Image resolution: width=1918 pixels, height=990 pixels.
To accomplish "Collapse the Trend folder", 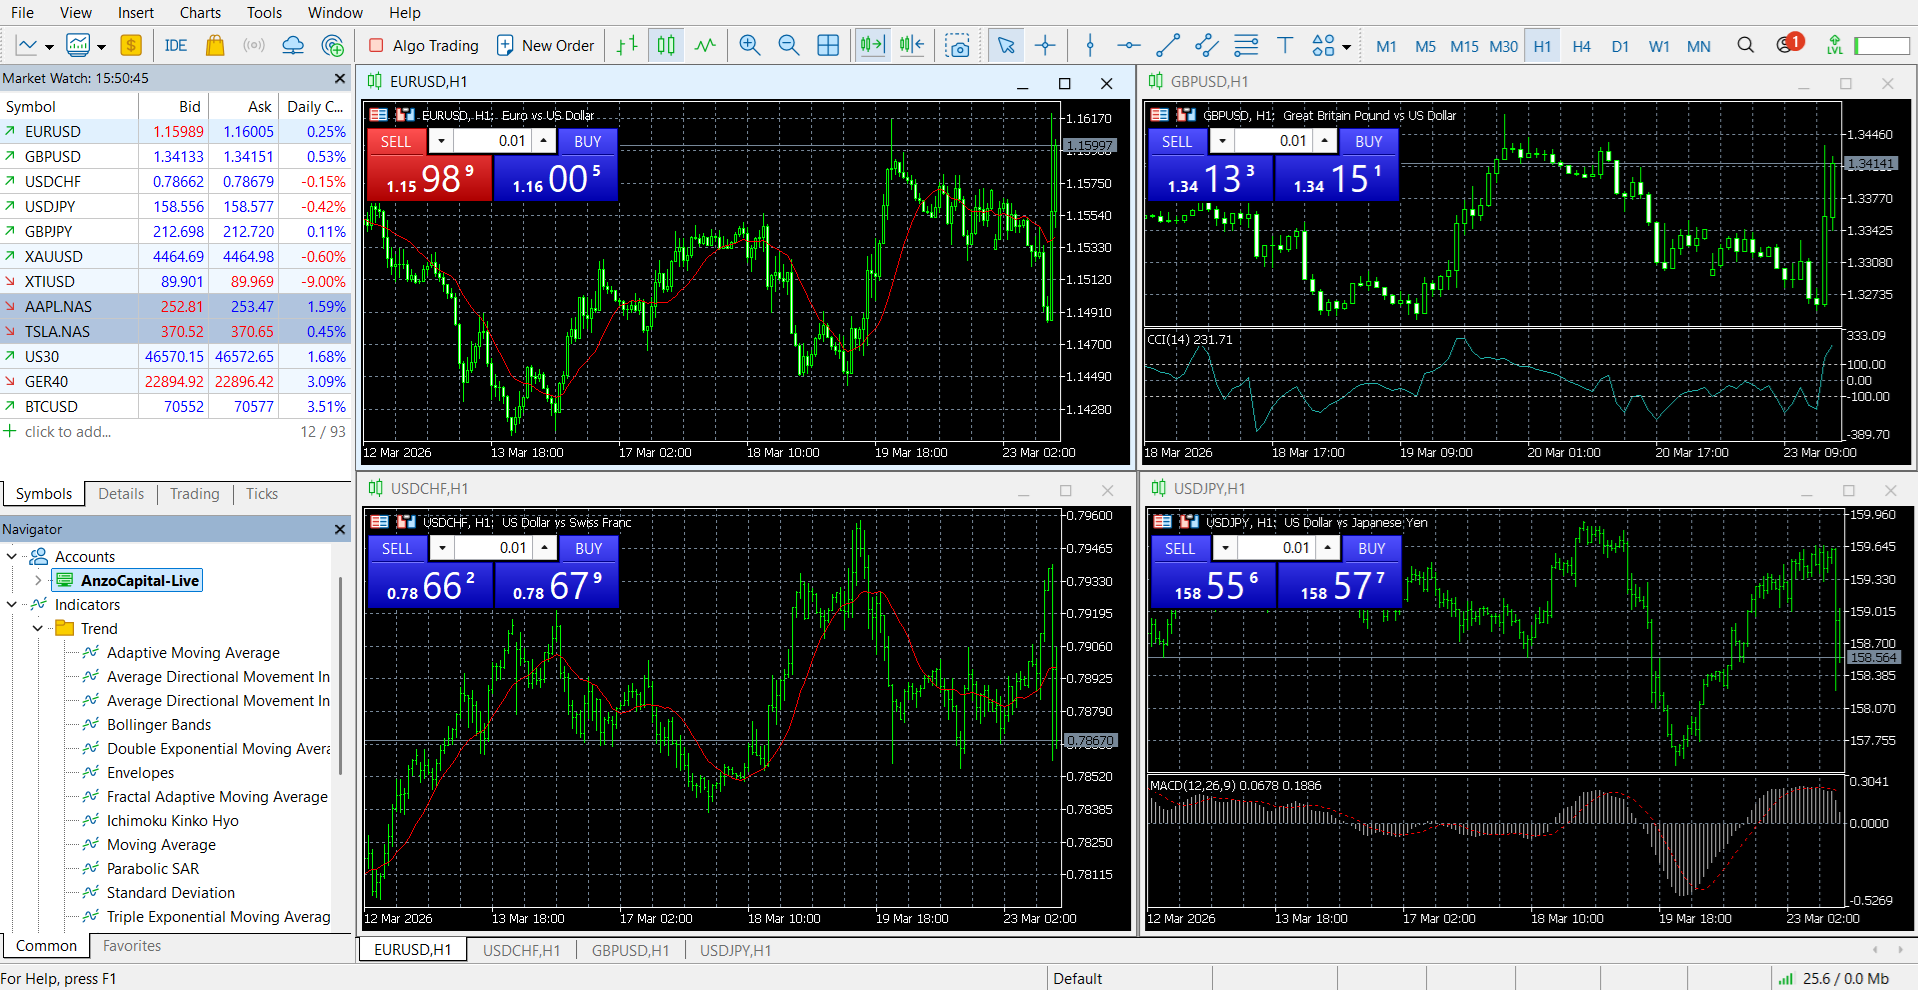I will click(x=38, y=628).
